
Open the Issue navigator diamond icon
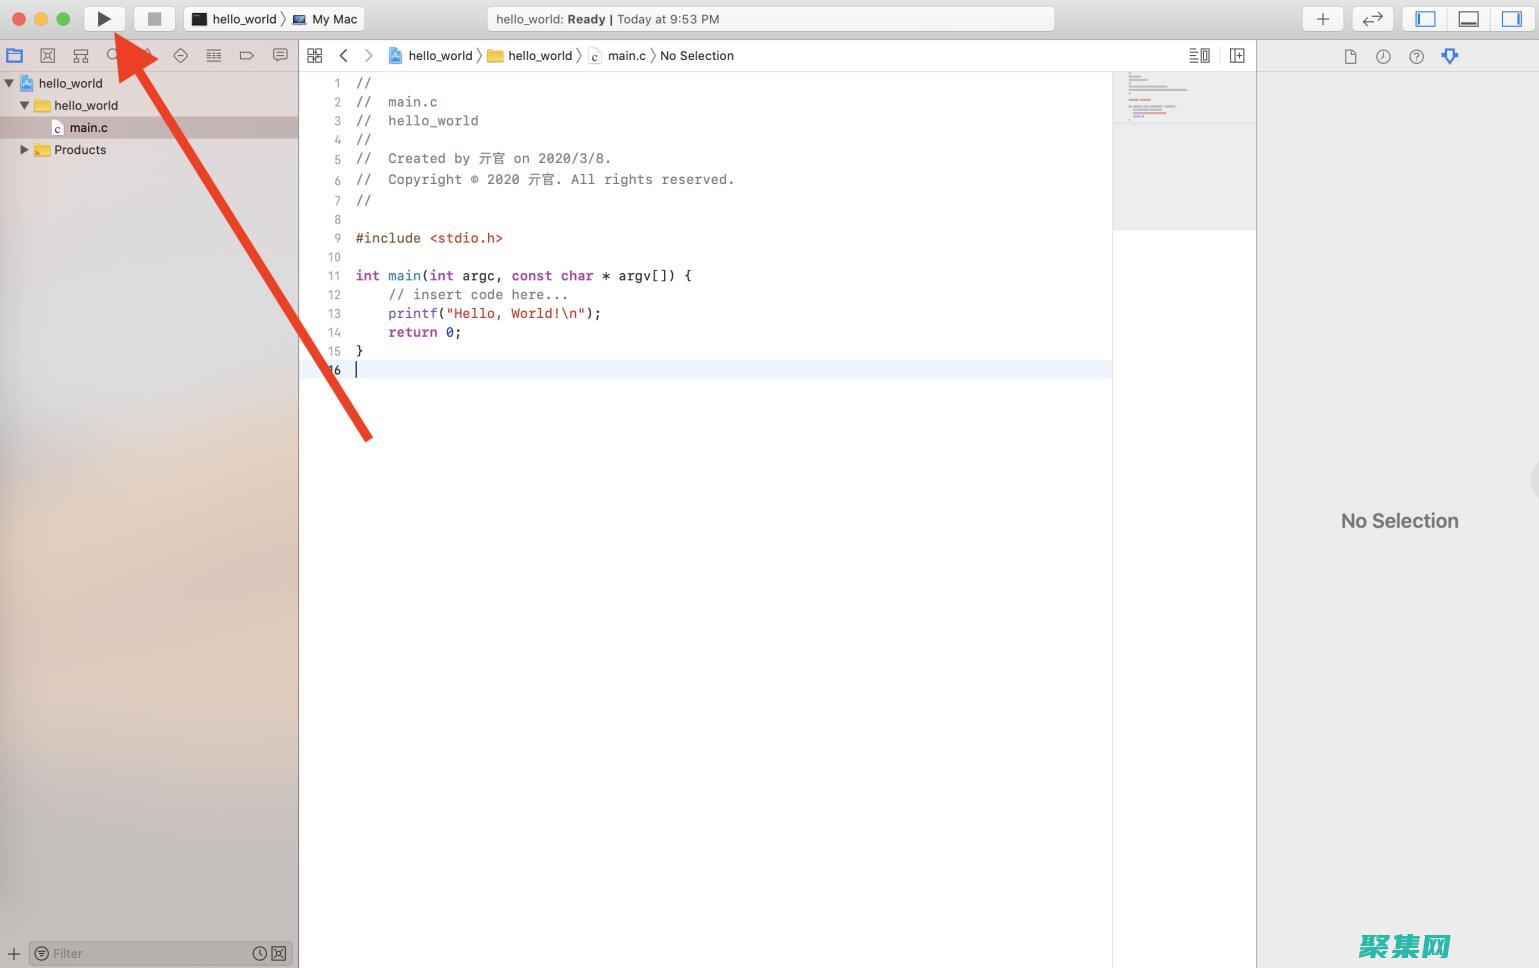[181, 55]
